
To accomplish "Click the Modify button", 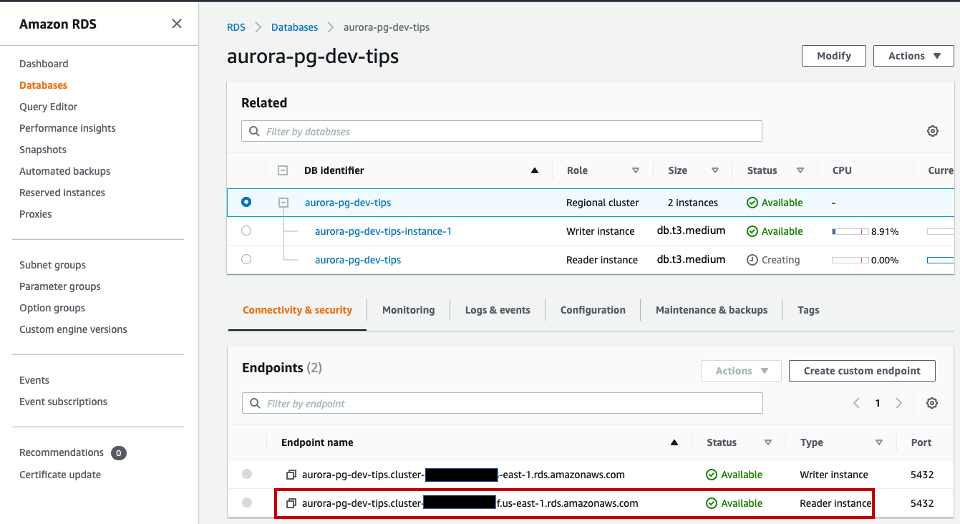I will tap(834, 56).
